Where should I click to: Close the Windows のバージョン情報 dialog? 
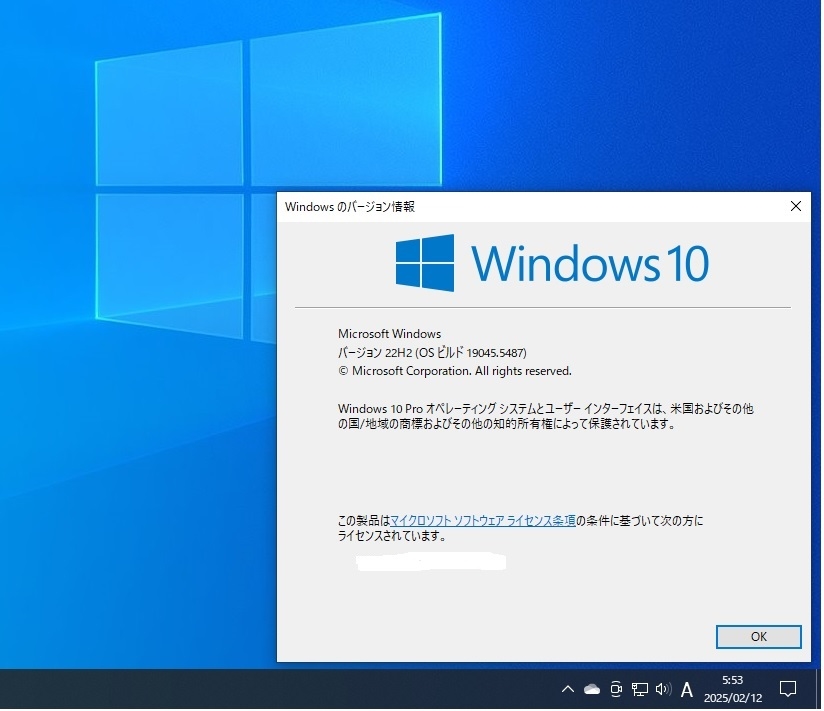click(797, 207)
